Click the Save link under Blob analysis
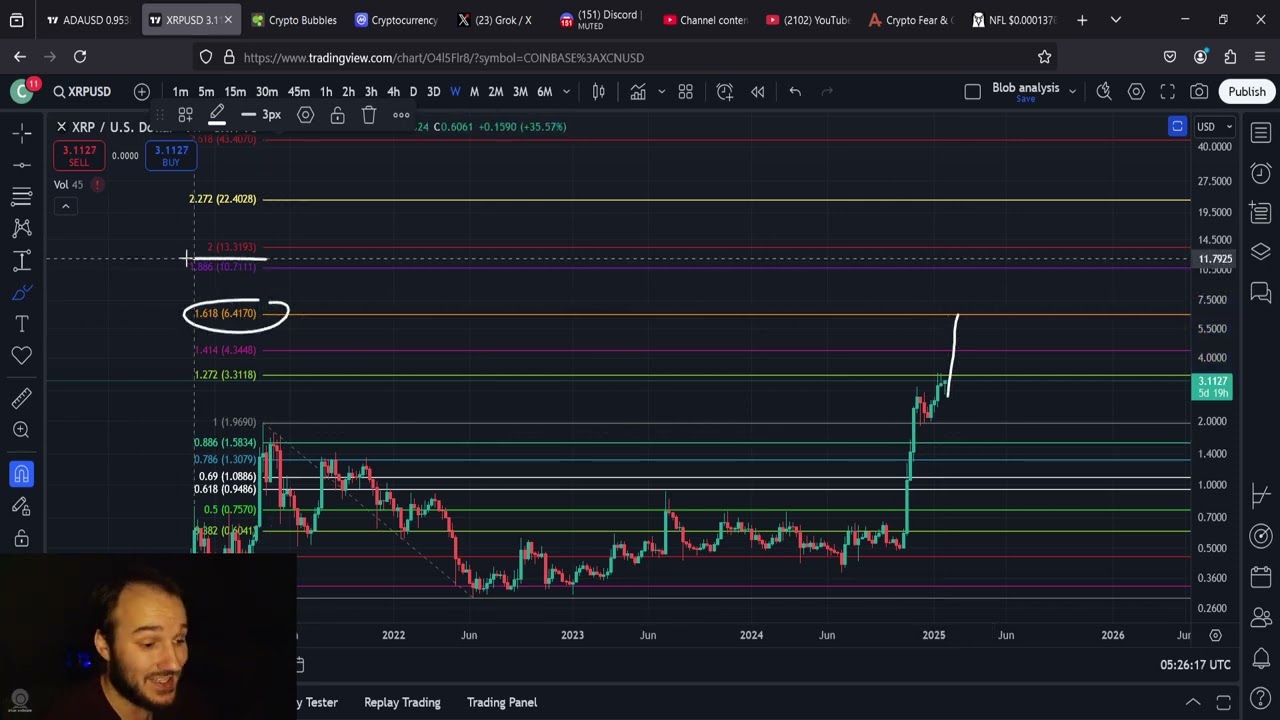 click(1025, 100)
